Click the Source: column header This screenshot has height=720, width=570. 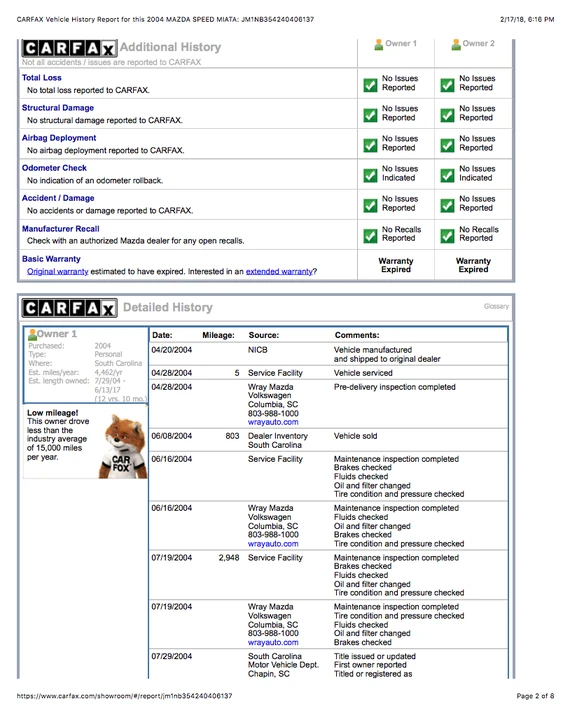(x=264, y=335)
